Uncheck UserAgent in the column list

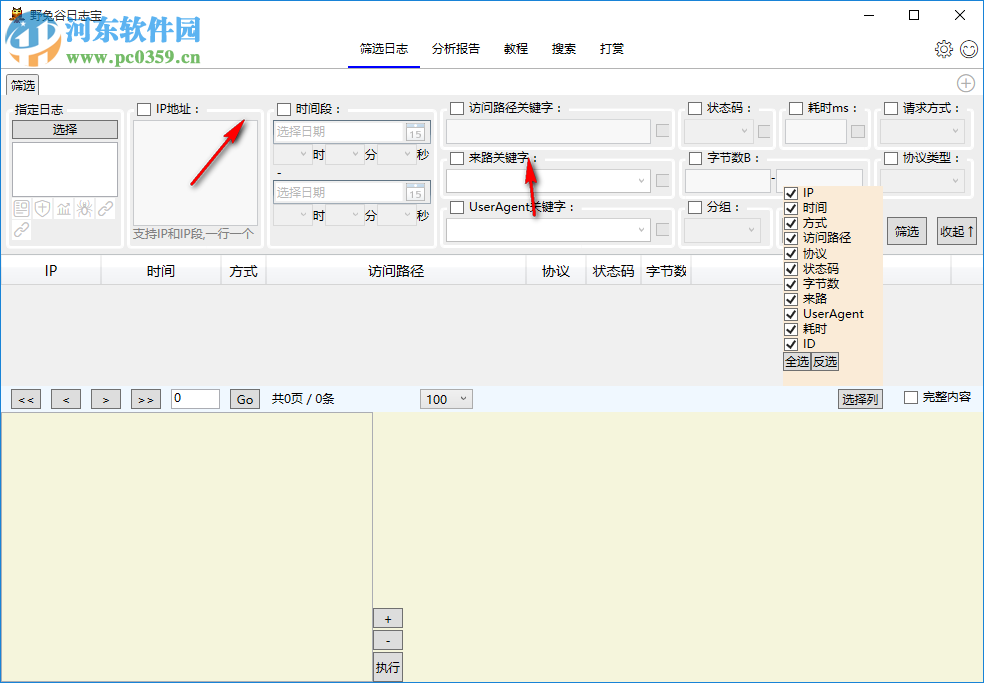[x=791, y=313]
